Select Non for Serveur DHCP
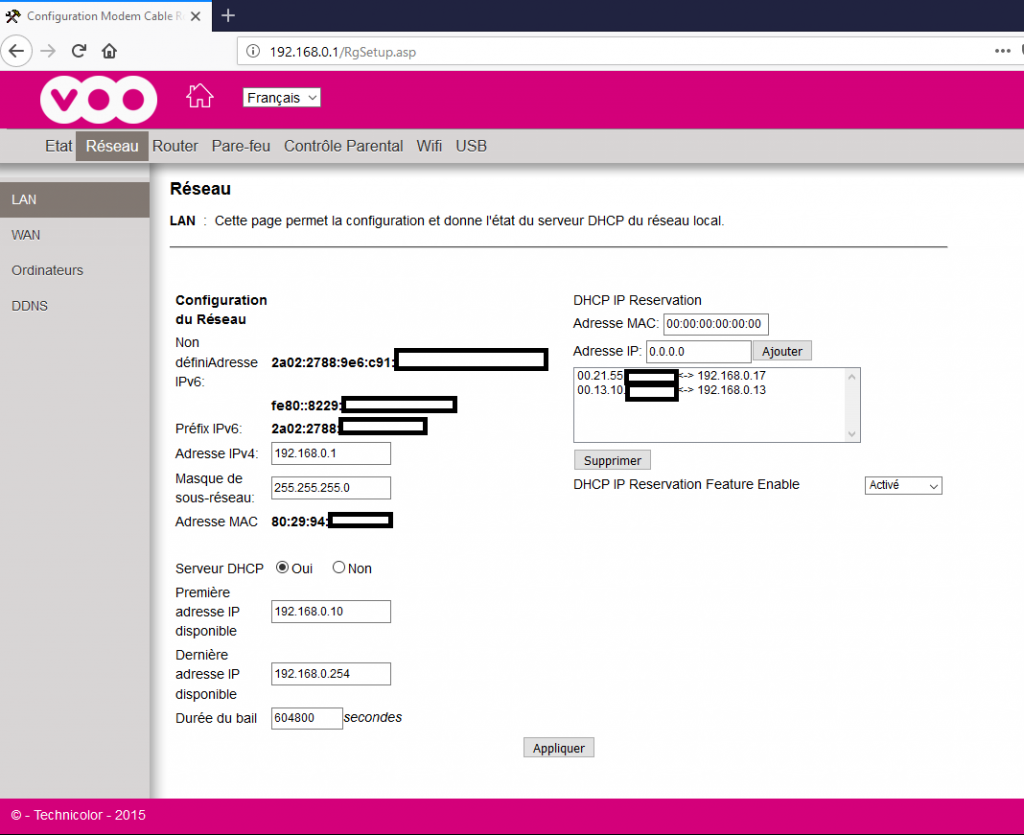The width and height of the screenshot is (1024, 835). point(337,567)
